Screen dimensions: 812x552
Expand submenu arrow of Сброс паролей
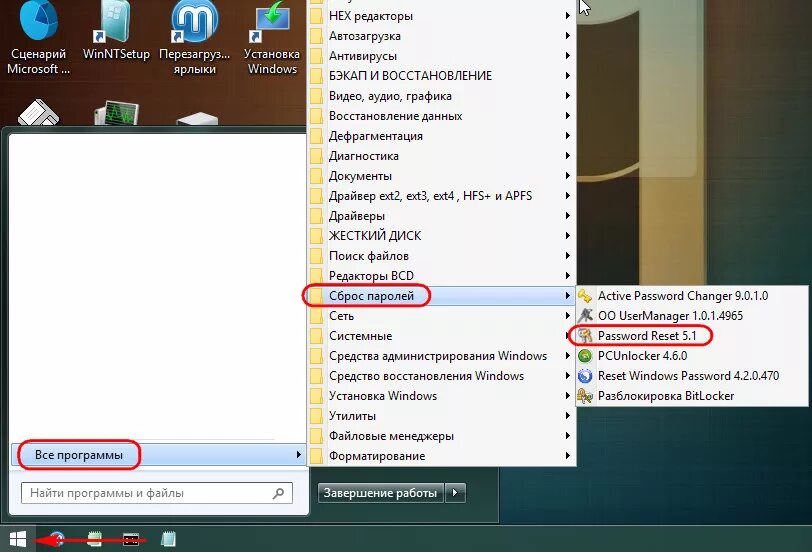click(568, 296)
